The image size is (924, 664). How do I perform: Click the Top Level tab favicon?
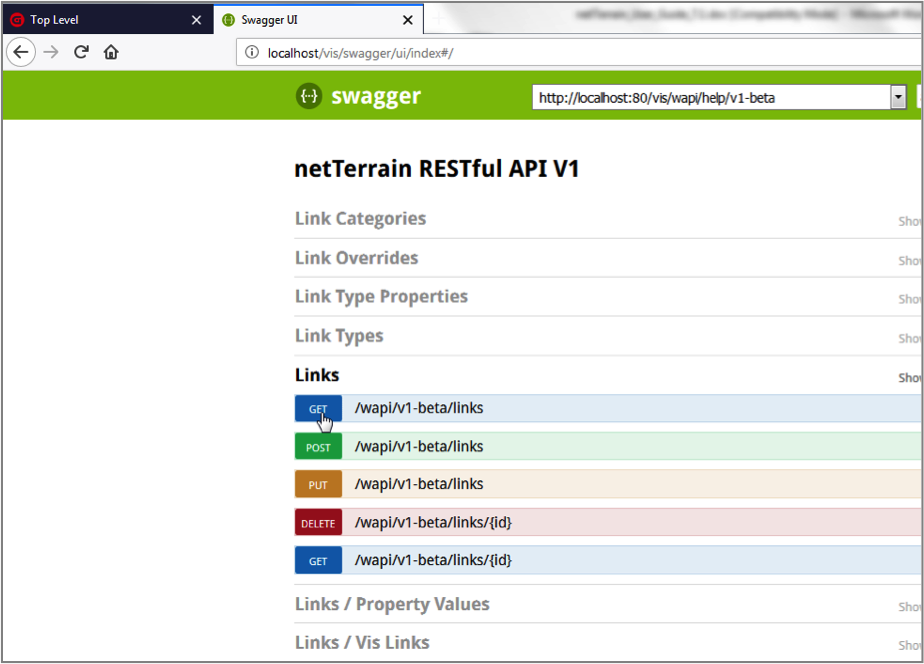(x=17, y=20)
